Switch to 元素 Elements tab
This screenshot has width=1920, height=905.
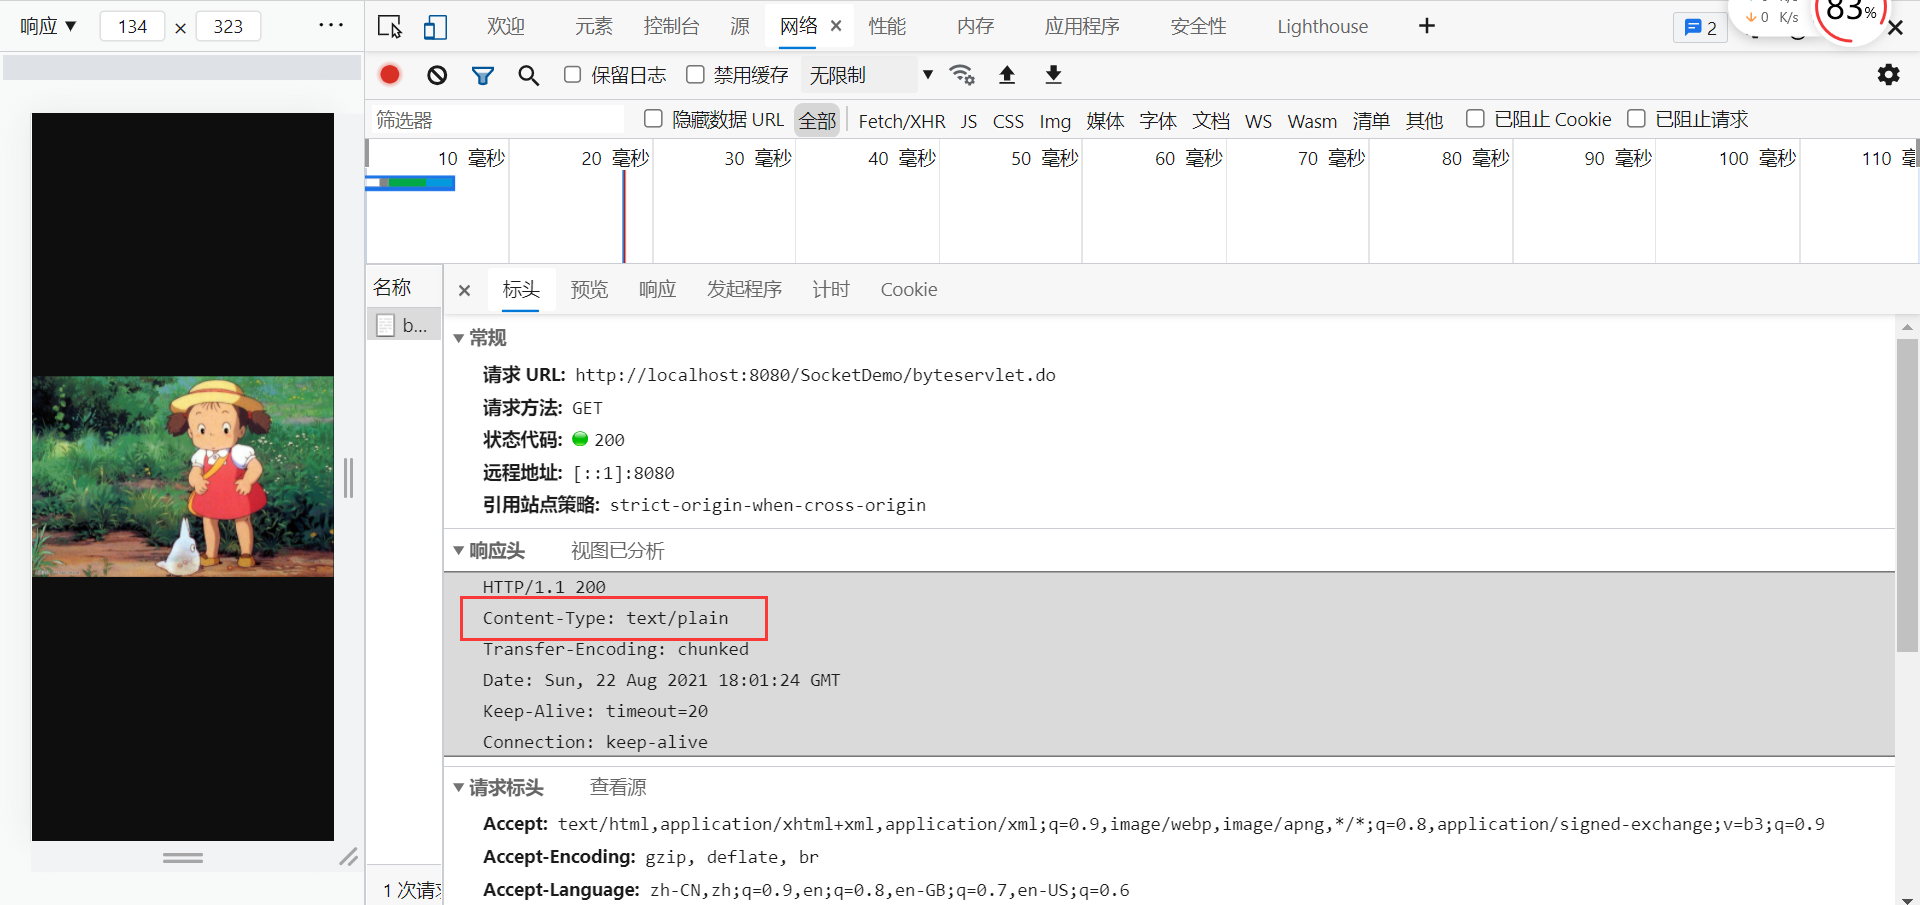click(x=594, y=27)
